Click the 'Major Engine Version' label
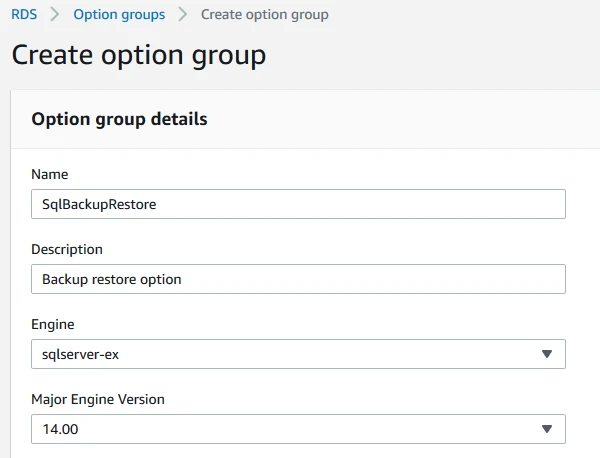Image resolution: width=600 pixels, height=458 pixels. pos(98,399)
